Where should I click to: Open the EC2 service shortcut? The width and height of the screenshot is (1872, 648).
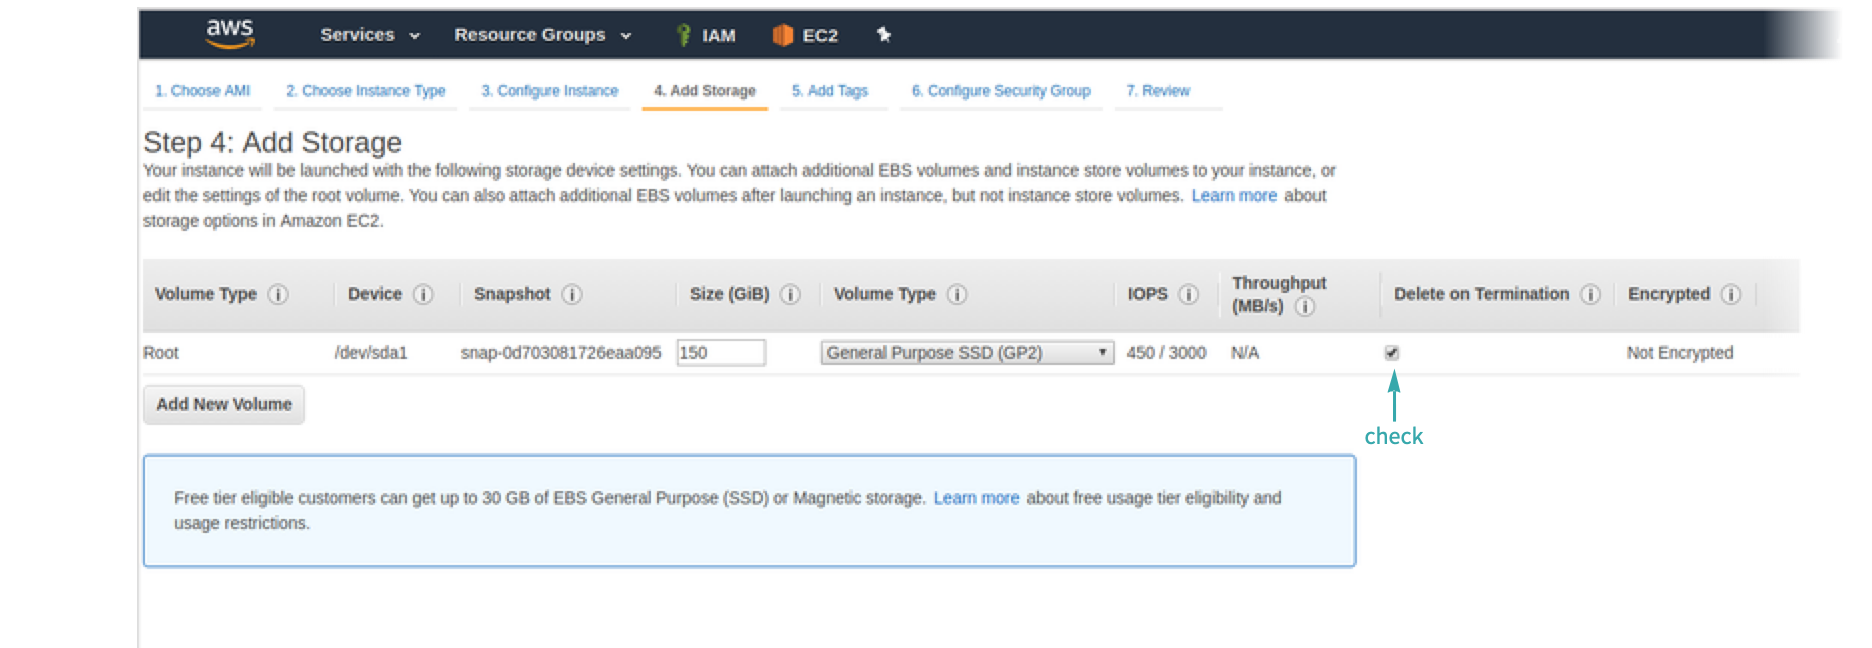(x=806, y=35)
